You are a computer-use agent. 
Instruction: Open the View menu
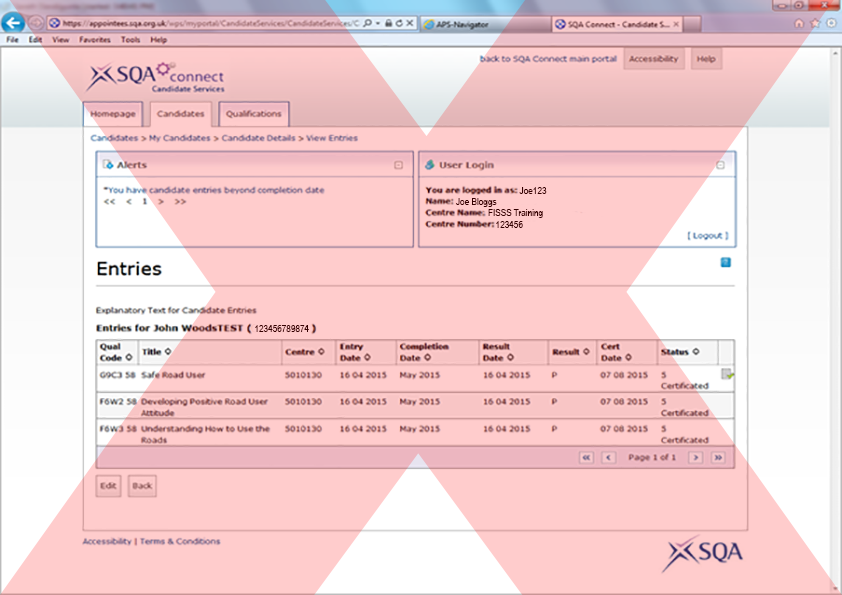[60, 40]
